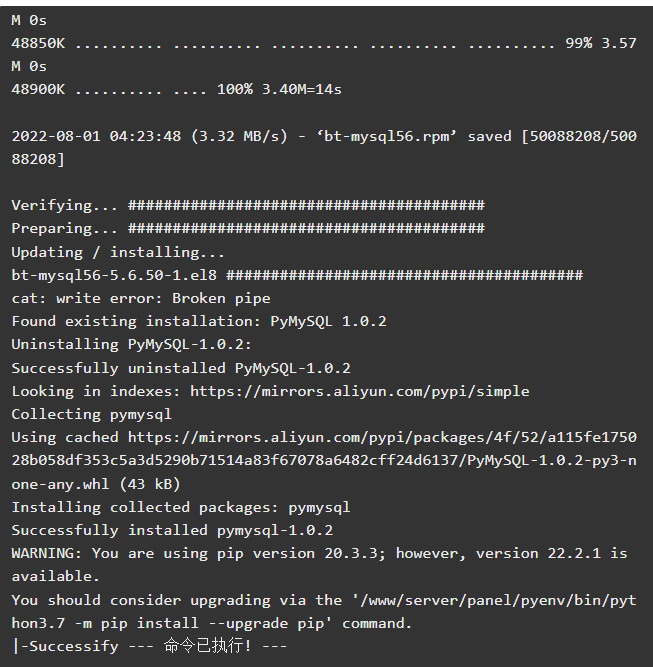Click the pip version WARNING message
This screenshot has height=667, width=653.
coord(319,564)
